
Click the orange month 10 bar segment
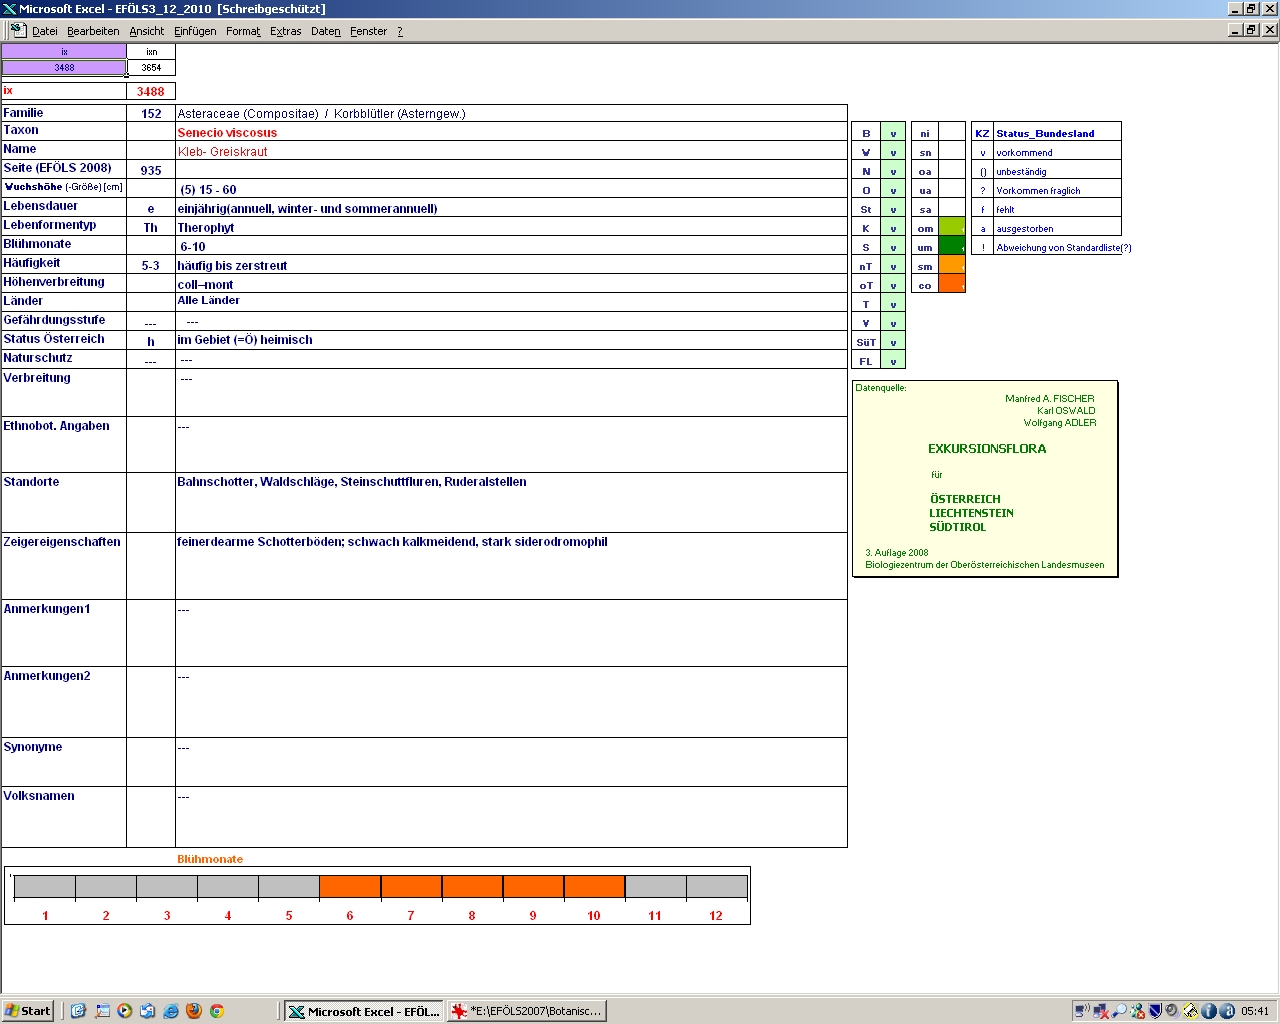pos(594,887)
